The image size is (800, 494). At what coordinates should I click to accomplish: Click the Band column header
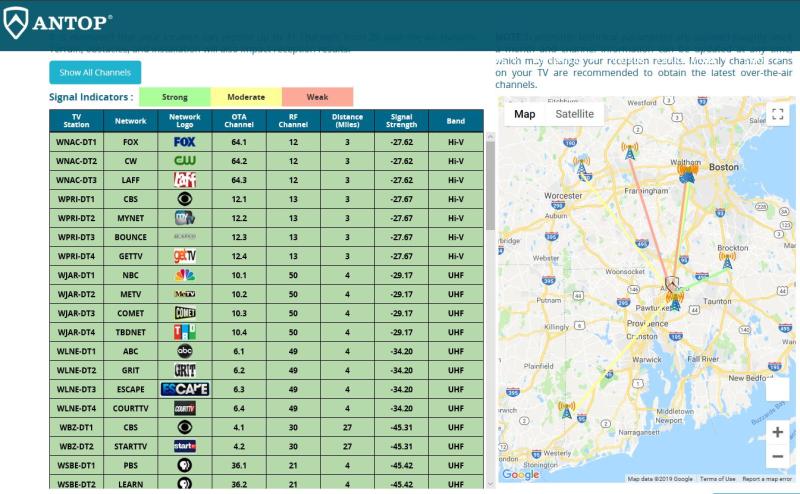456,121
